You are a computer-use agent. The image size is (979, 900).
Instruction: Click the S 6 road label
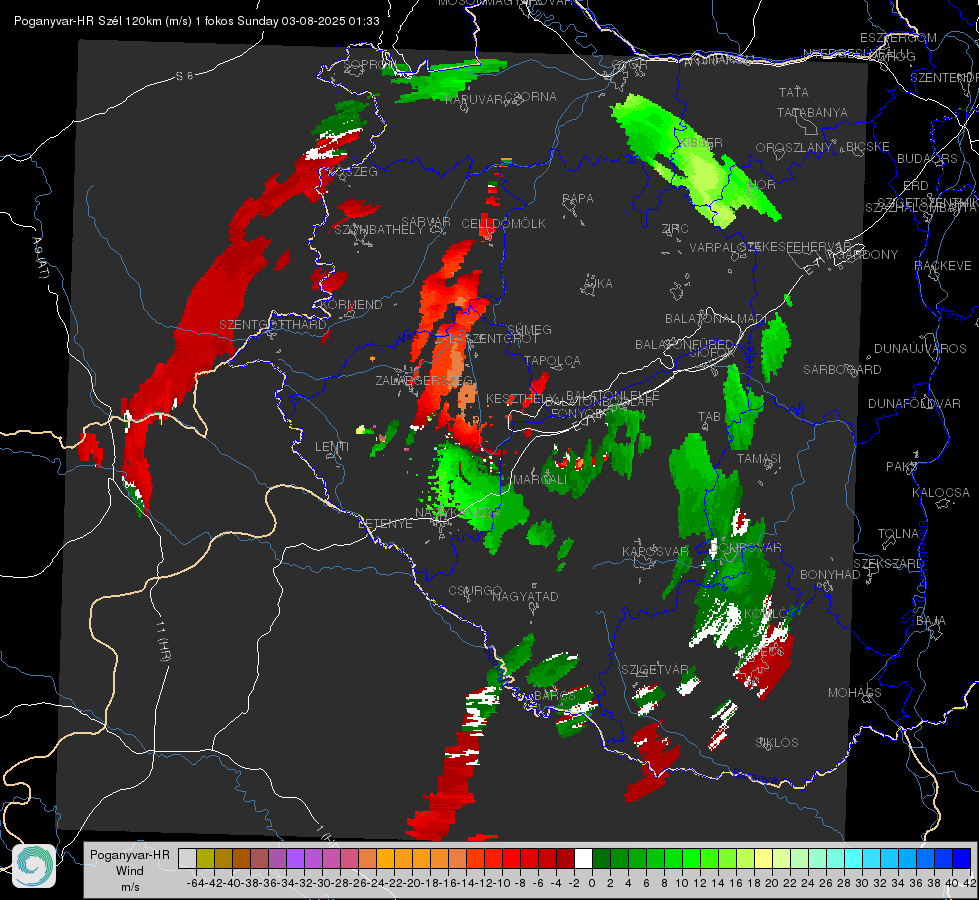pyautogui.click(x=185, y=76)
